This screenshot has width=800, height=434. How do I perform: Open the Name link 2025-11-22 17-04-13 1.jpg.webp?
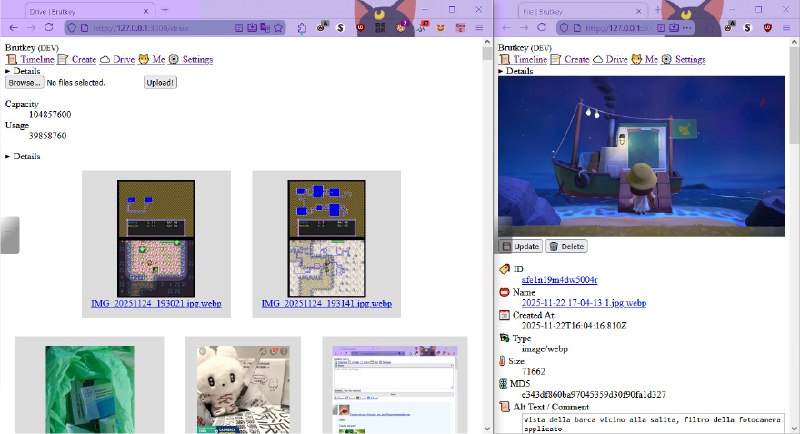point(584,303)
